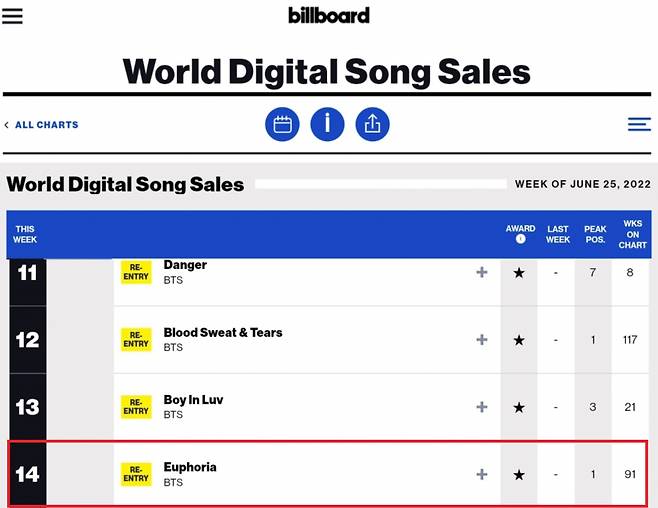Expand the Boy In Luv row
Image resolution: width=658 pixels, height=508 pixels.
(x=482, y=407)
